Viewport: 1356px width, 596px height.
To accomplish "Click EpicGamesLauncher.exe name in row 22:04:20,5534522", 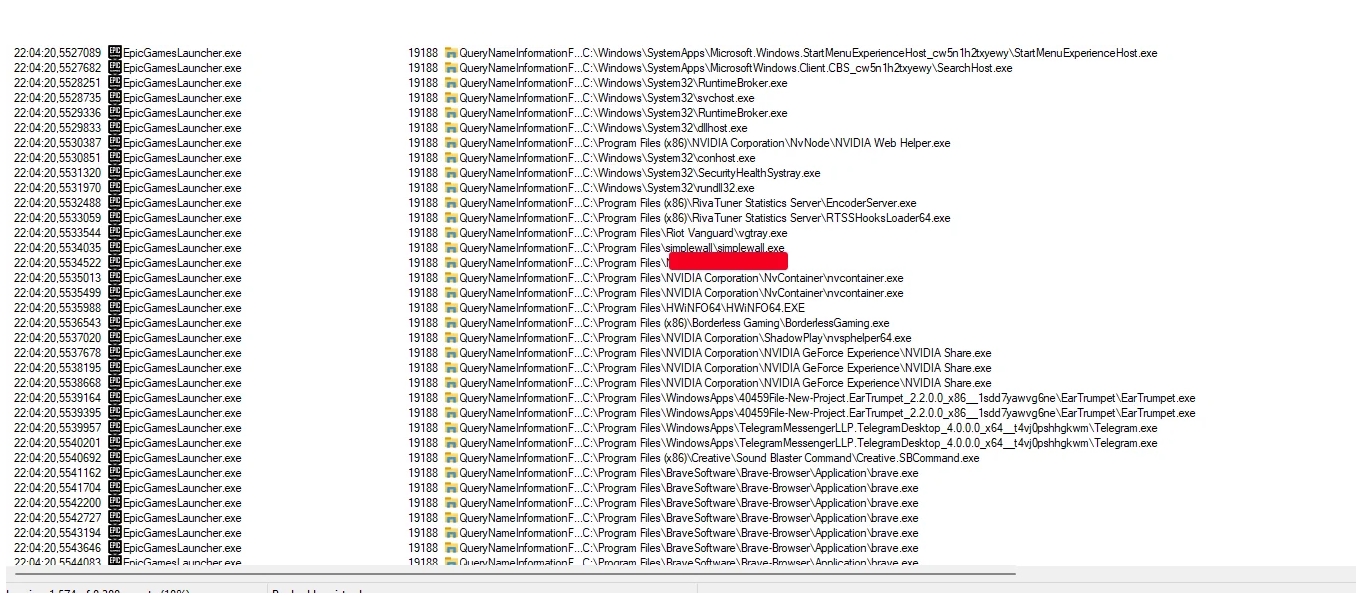I will [x=182, y=263].
